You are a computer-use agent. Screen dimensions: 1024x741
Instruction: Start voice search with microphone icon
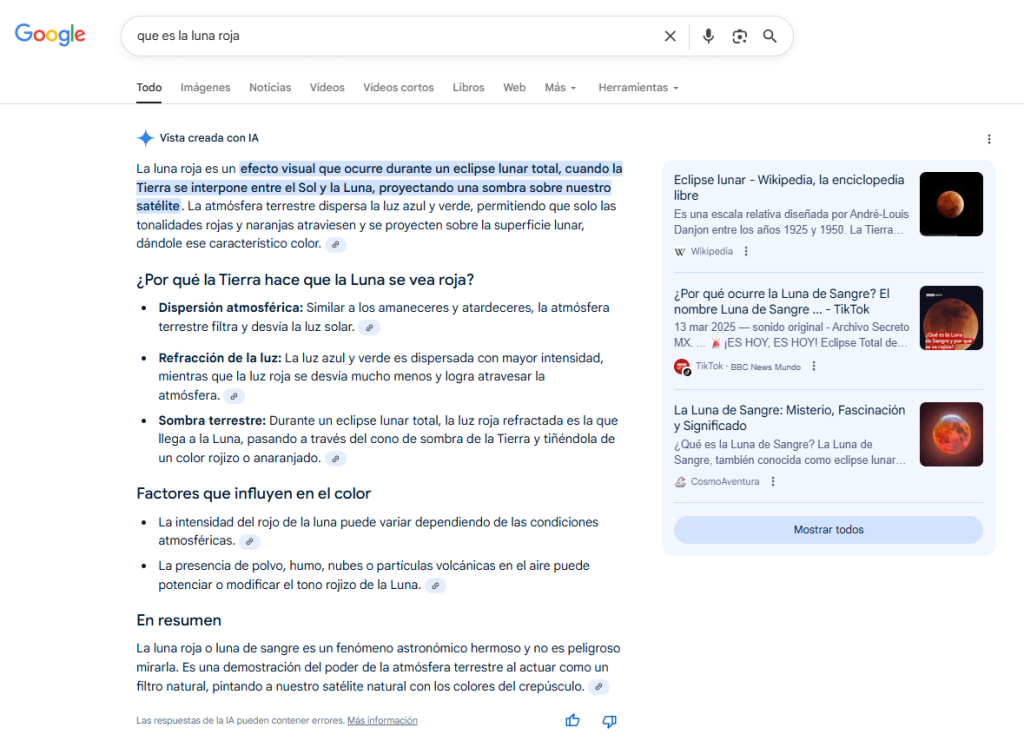(708, 36)
